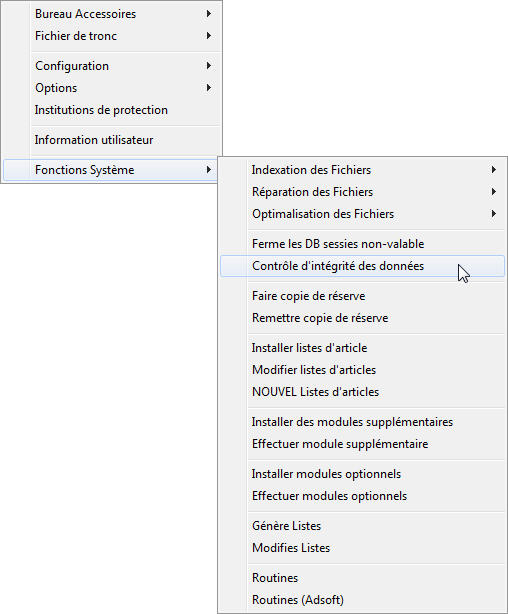Expand Indexation des Fichiers submenu
This screenshot has width=508, height=614.
(x=362, y=170)
